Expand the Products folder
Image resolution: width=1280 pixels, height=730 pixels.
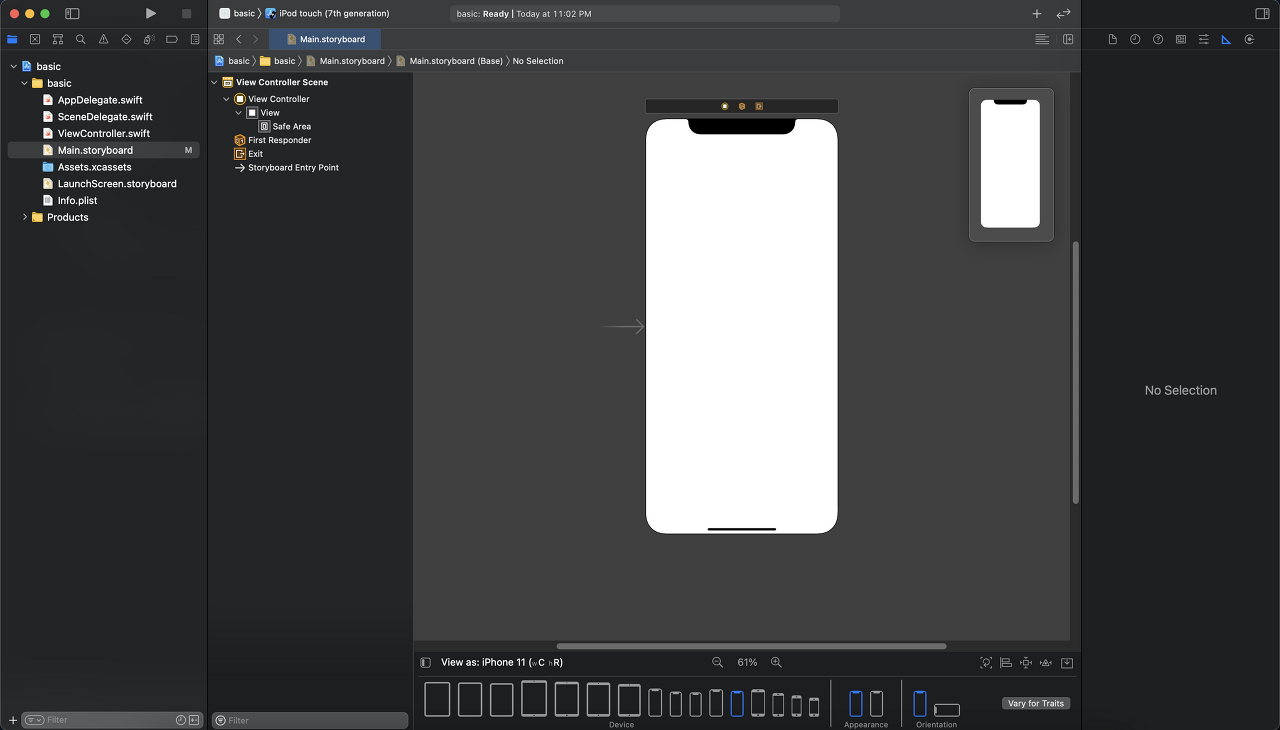[25, 217]
